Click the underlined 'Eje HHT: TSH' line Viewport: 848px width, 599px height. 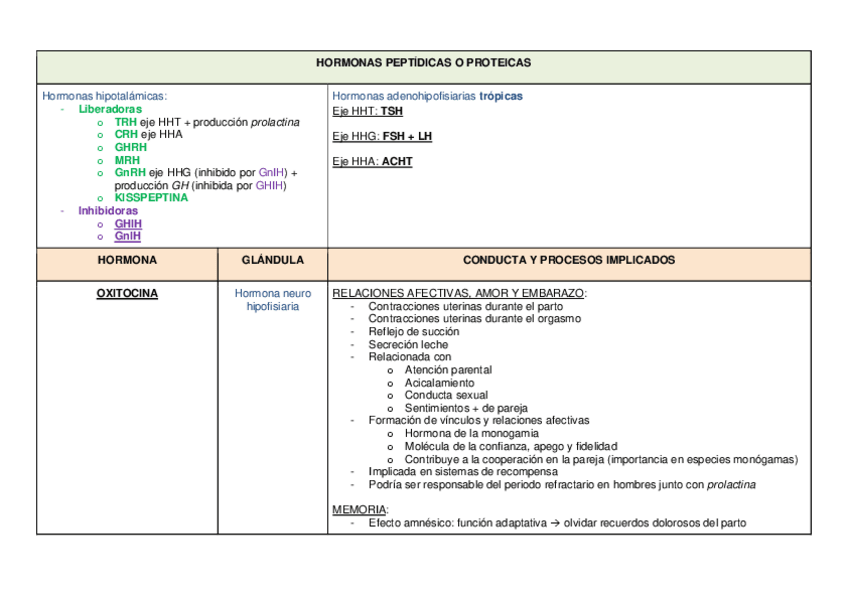[367, 112]
